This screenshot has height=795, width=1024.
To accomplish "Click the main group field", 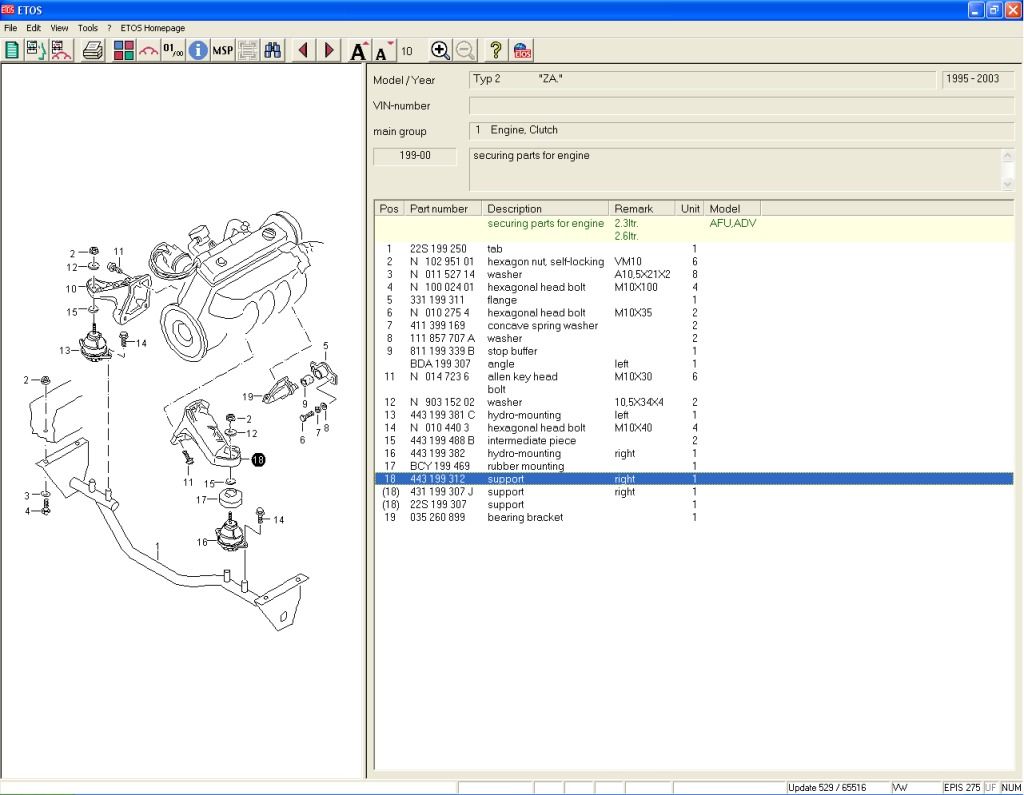I will pos(741,130).
